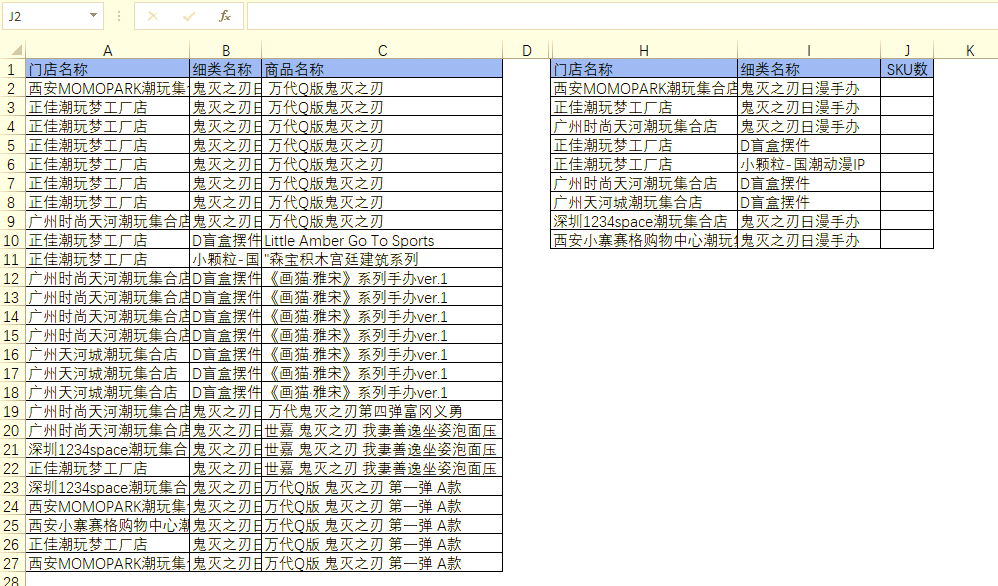Select the cell containing 森宝积木宫廷建筑系列

(x=382, y=260)
